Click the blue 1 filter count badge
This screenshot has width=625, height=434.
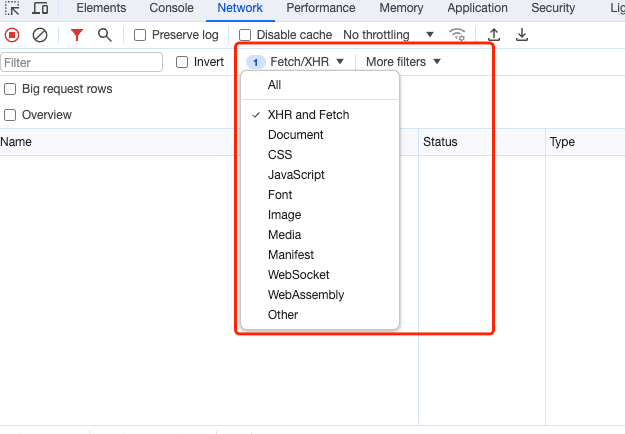(x=256, y=62)
